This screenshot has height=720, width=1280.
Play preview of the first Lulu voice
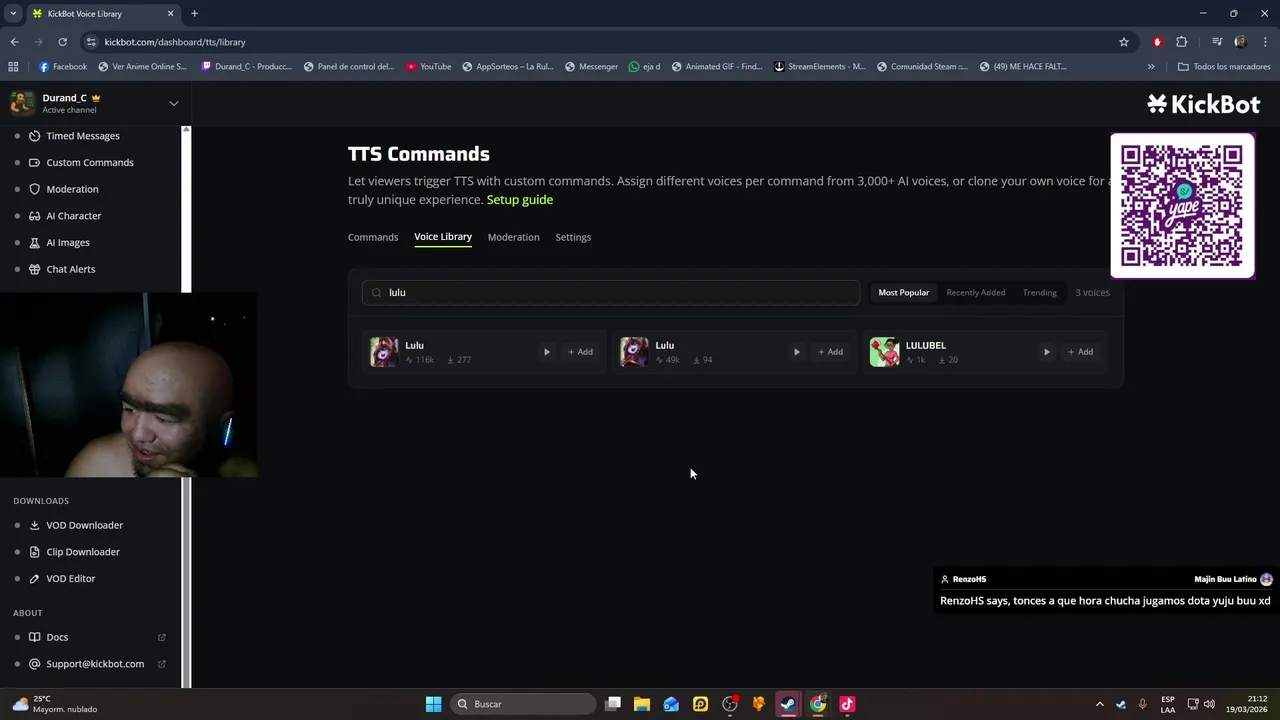[x=546, y=352]
